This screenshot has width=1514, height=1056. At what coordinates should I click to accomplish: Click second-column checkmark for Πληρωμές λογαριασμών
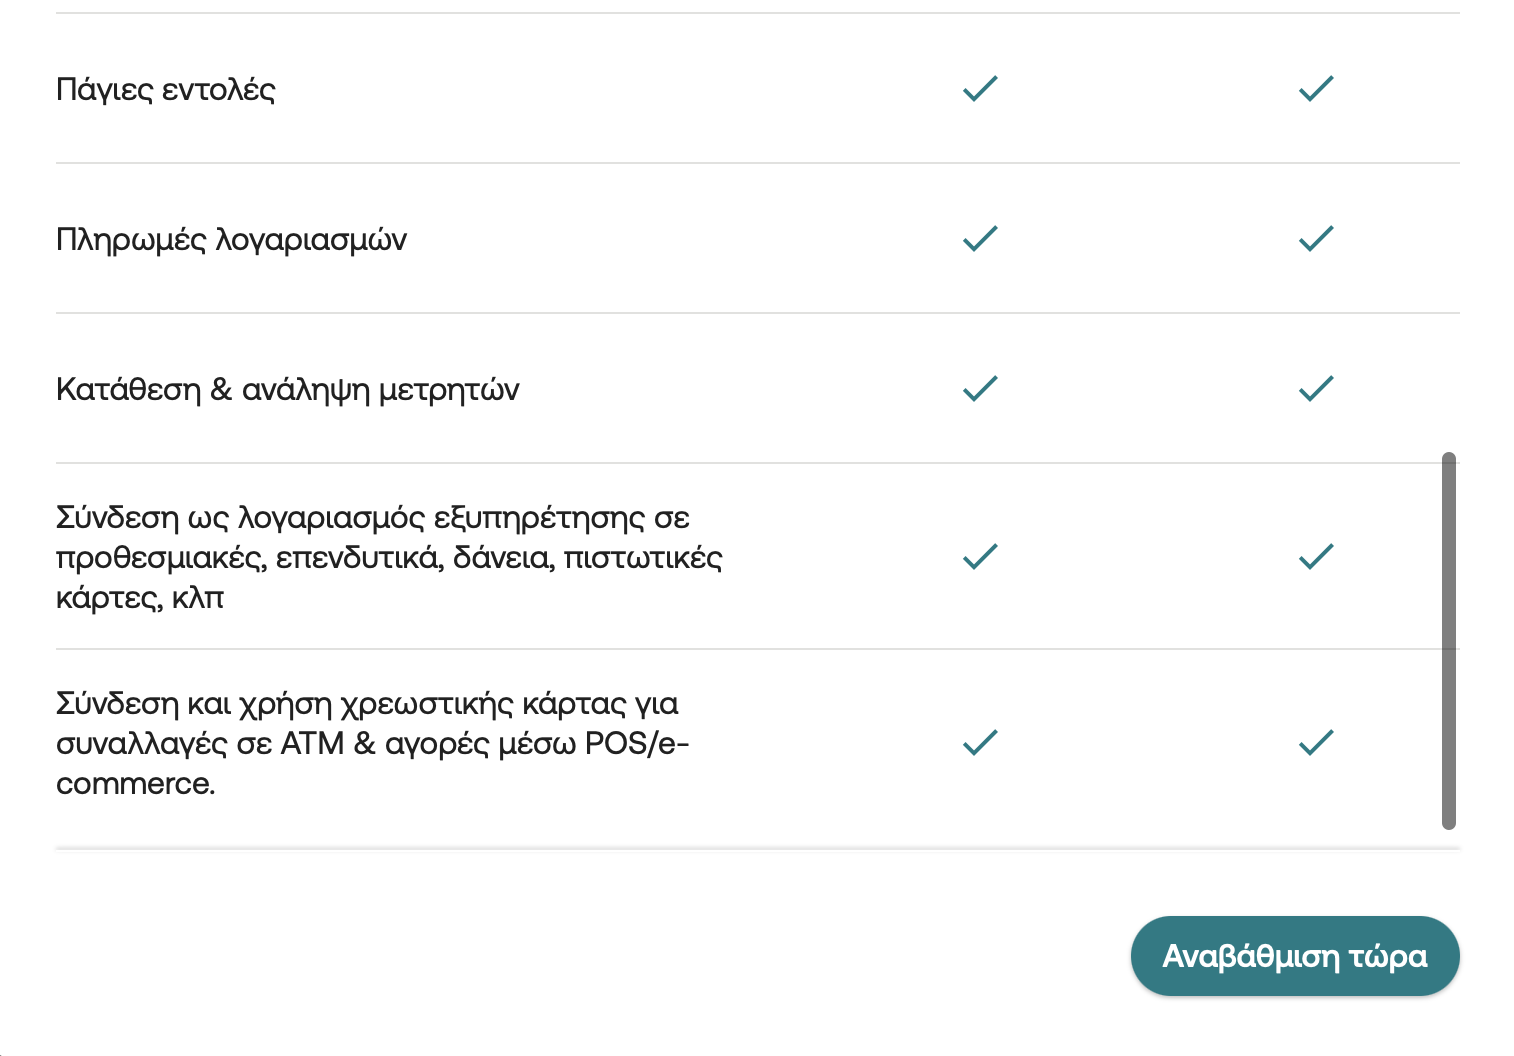coord(1316,238)
